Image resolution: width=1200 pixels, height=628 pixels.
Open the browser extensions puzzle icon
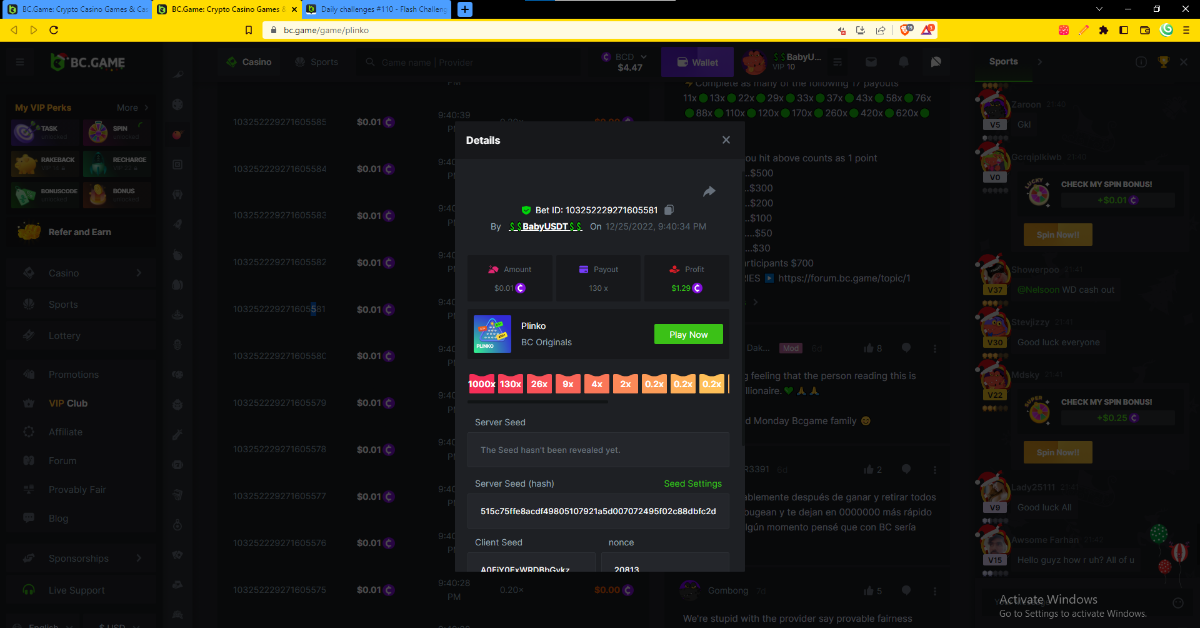tap(1103, 30)
